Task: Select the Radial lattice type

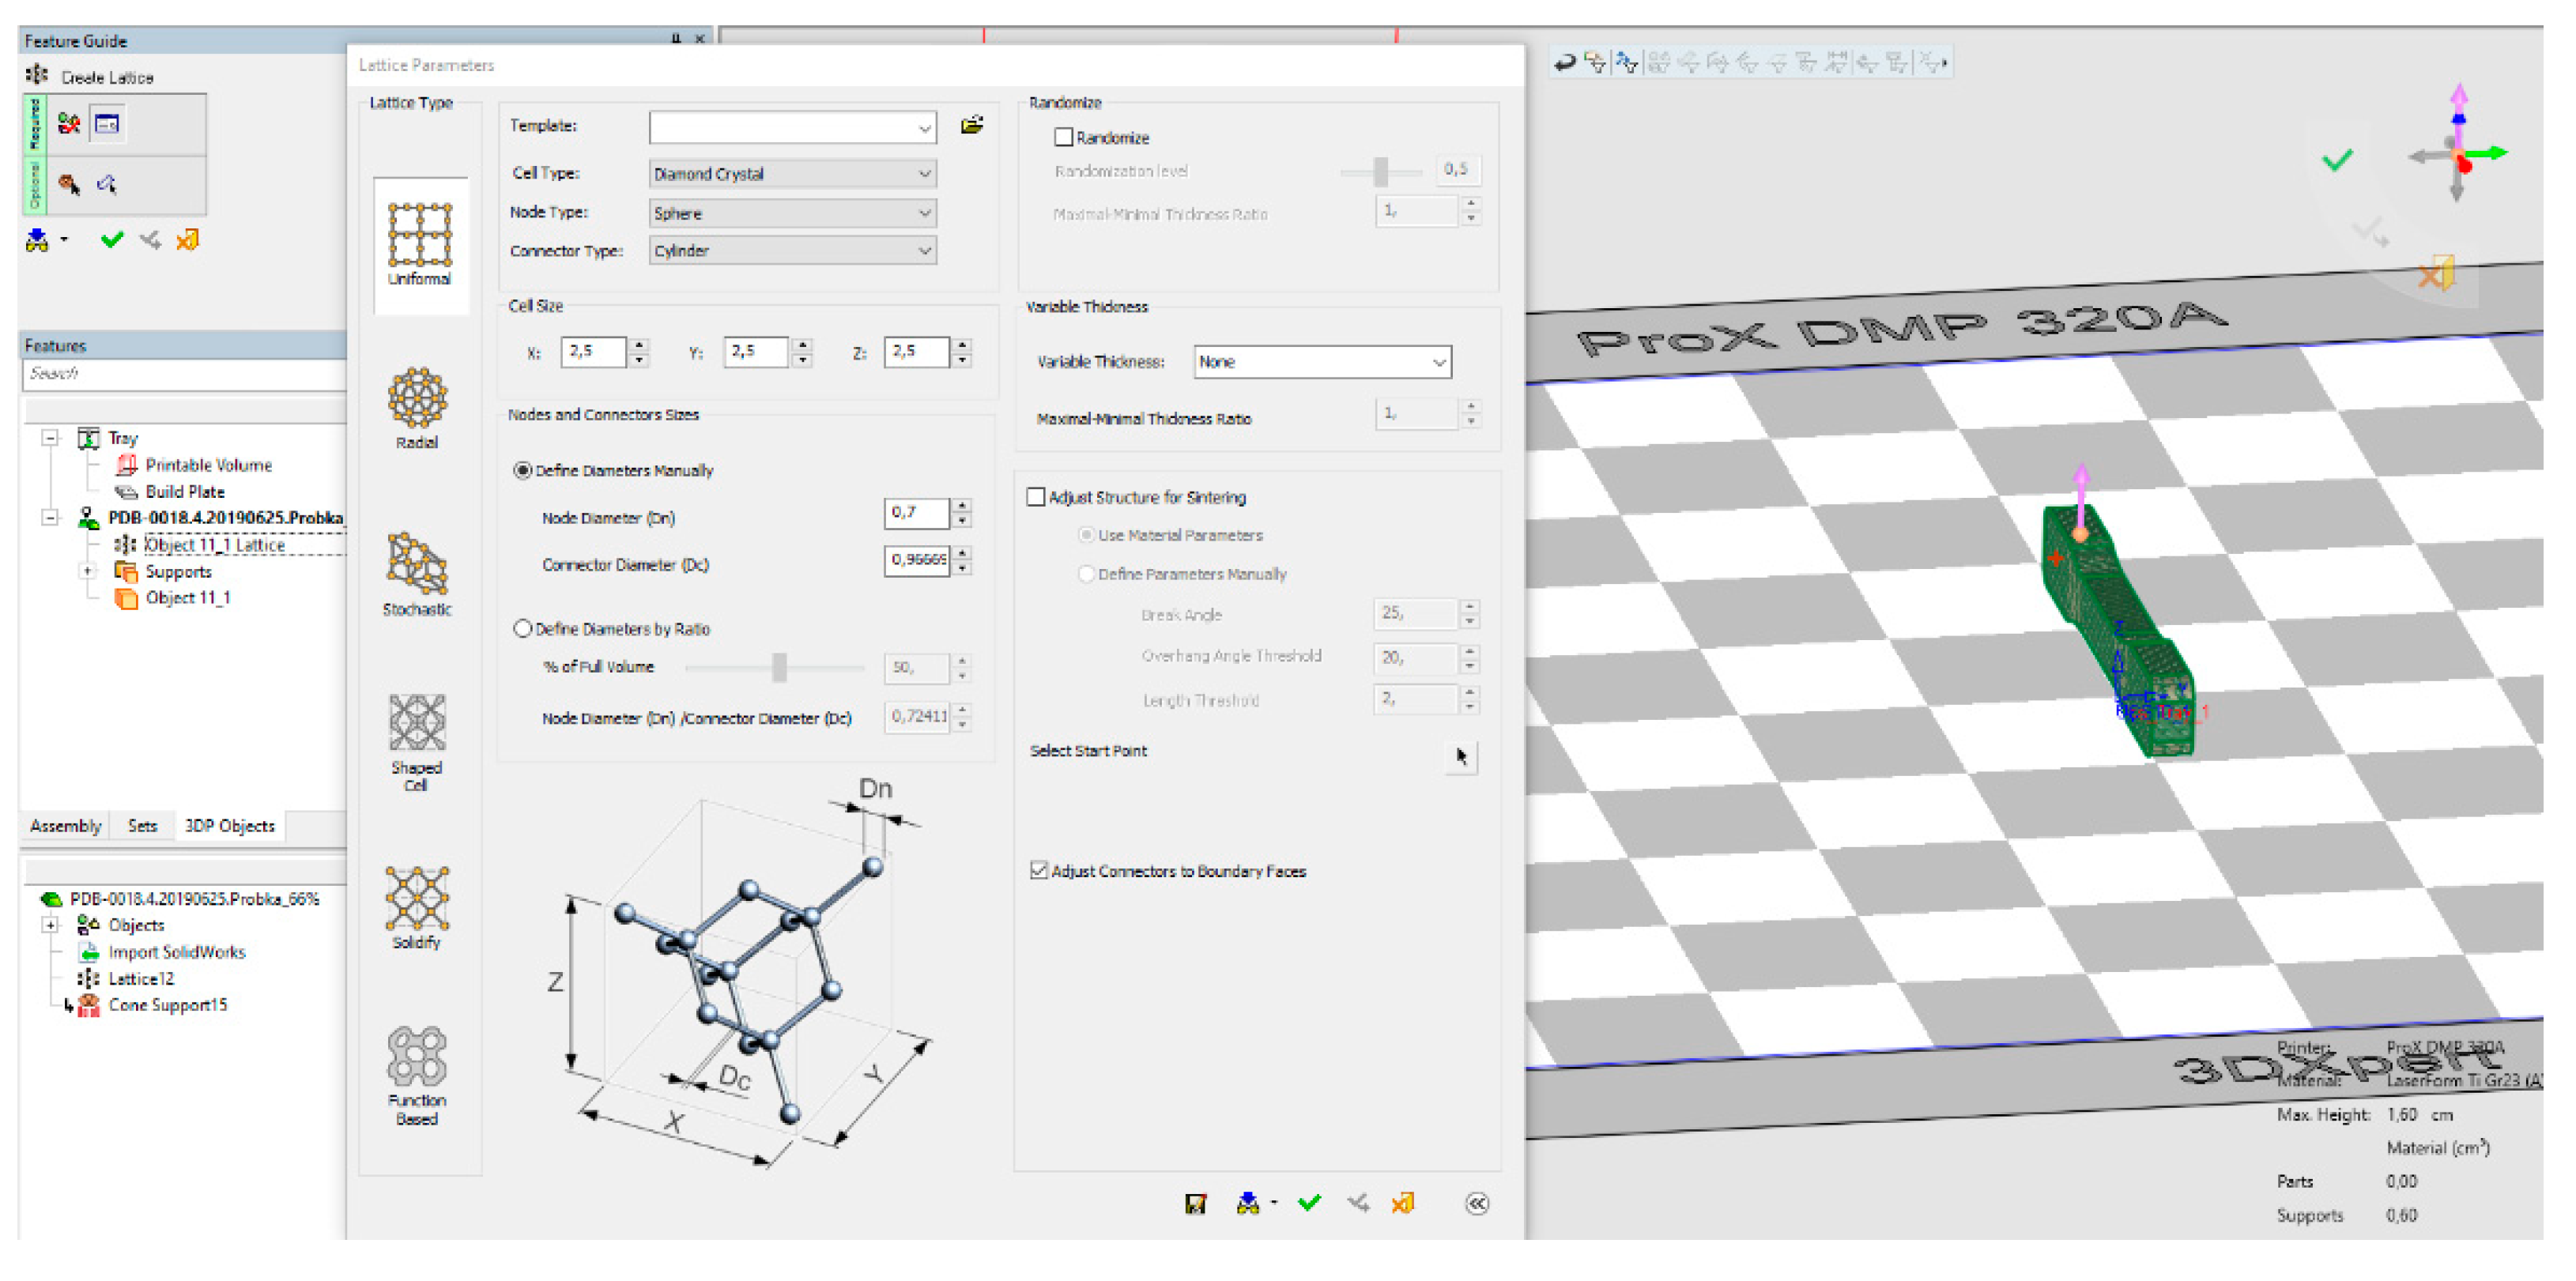Action: [417, 408]
